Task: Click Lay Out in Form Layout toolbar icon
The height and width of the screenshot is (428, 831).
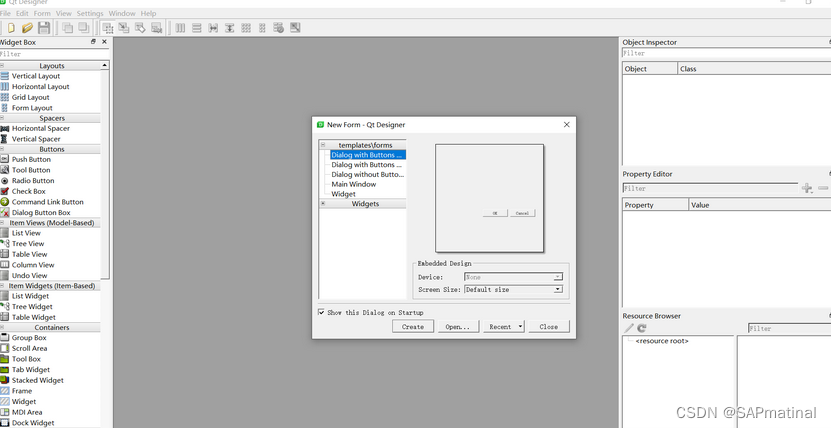Action: click(x=262, y=28)
